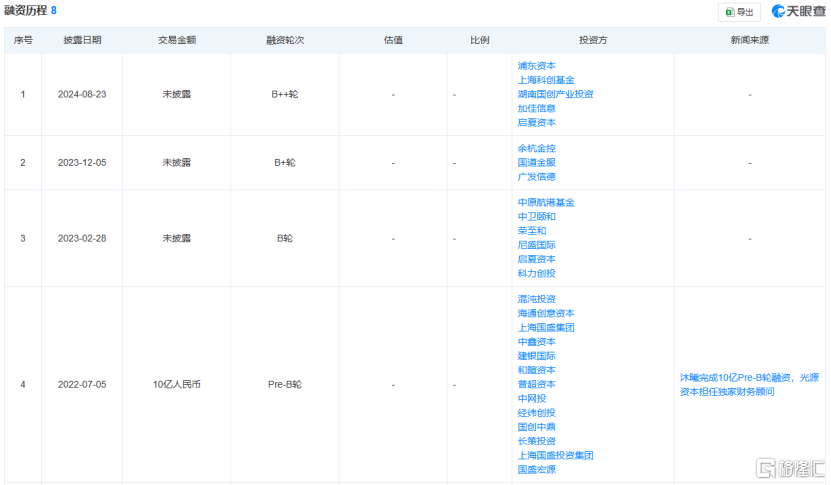Click the 投资方 column header
This screenshot has width=831, height=485.
(593, 40)
